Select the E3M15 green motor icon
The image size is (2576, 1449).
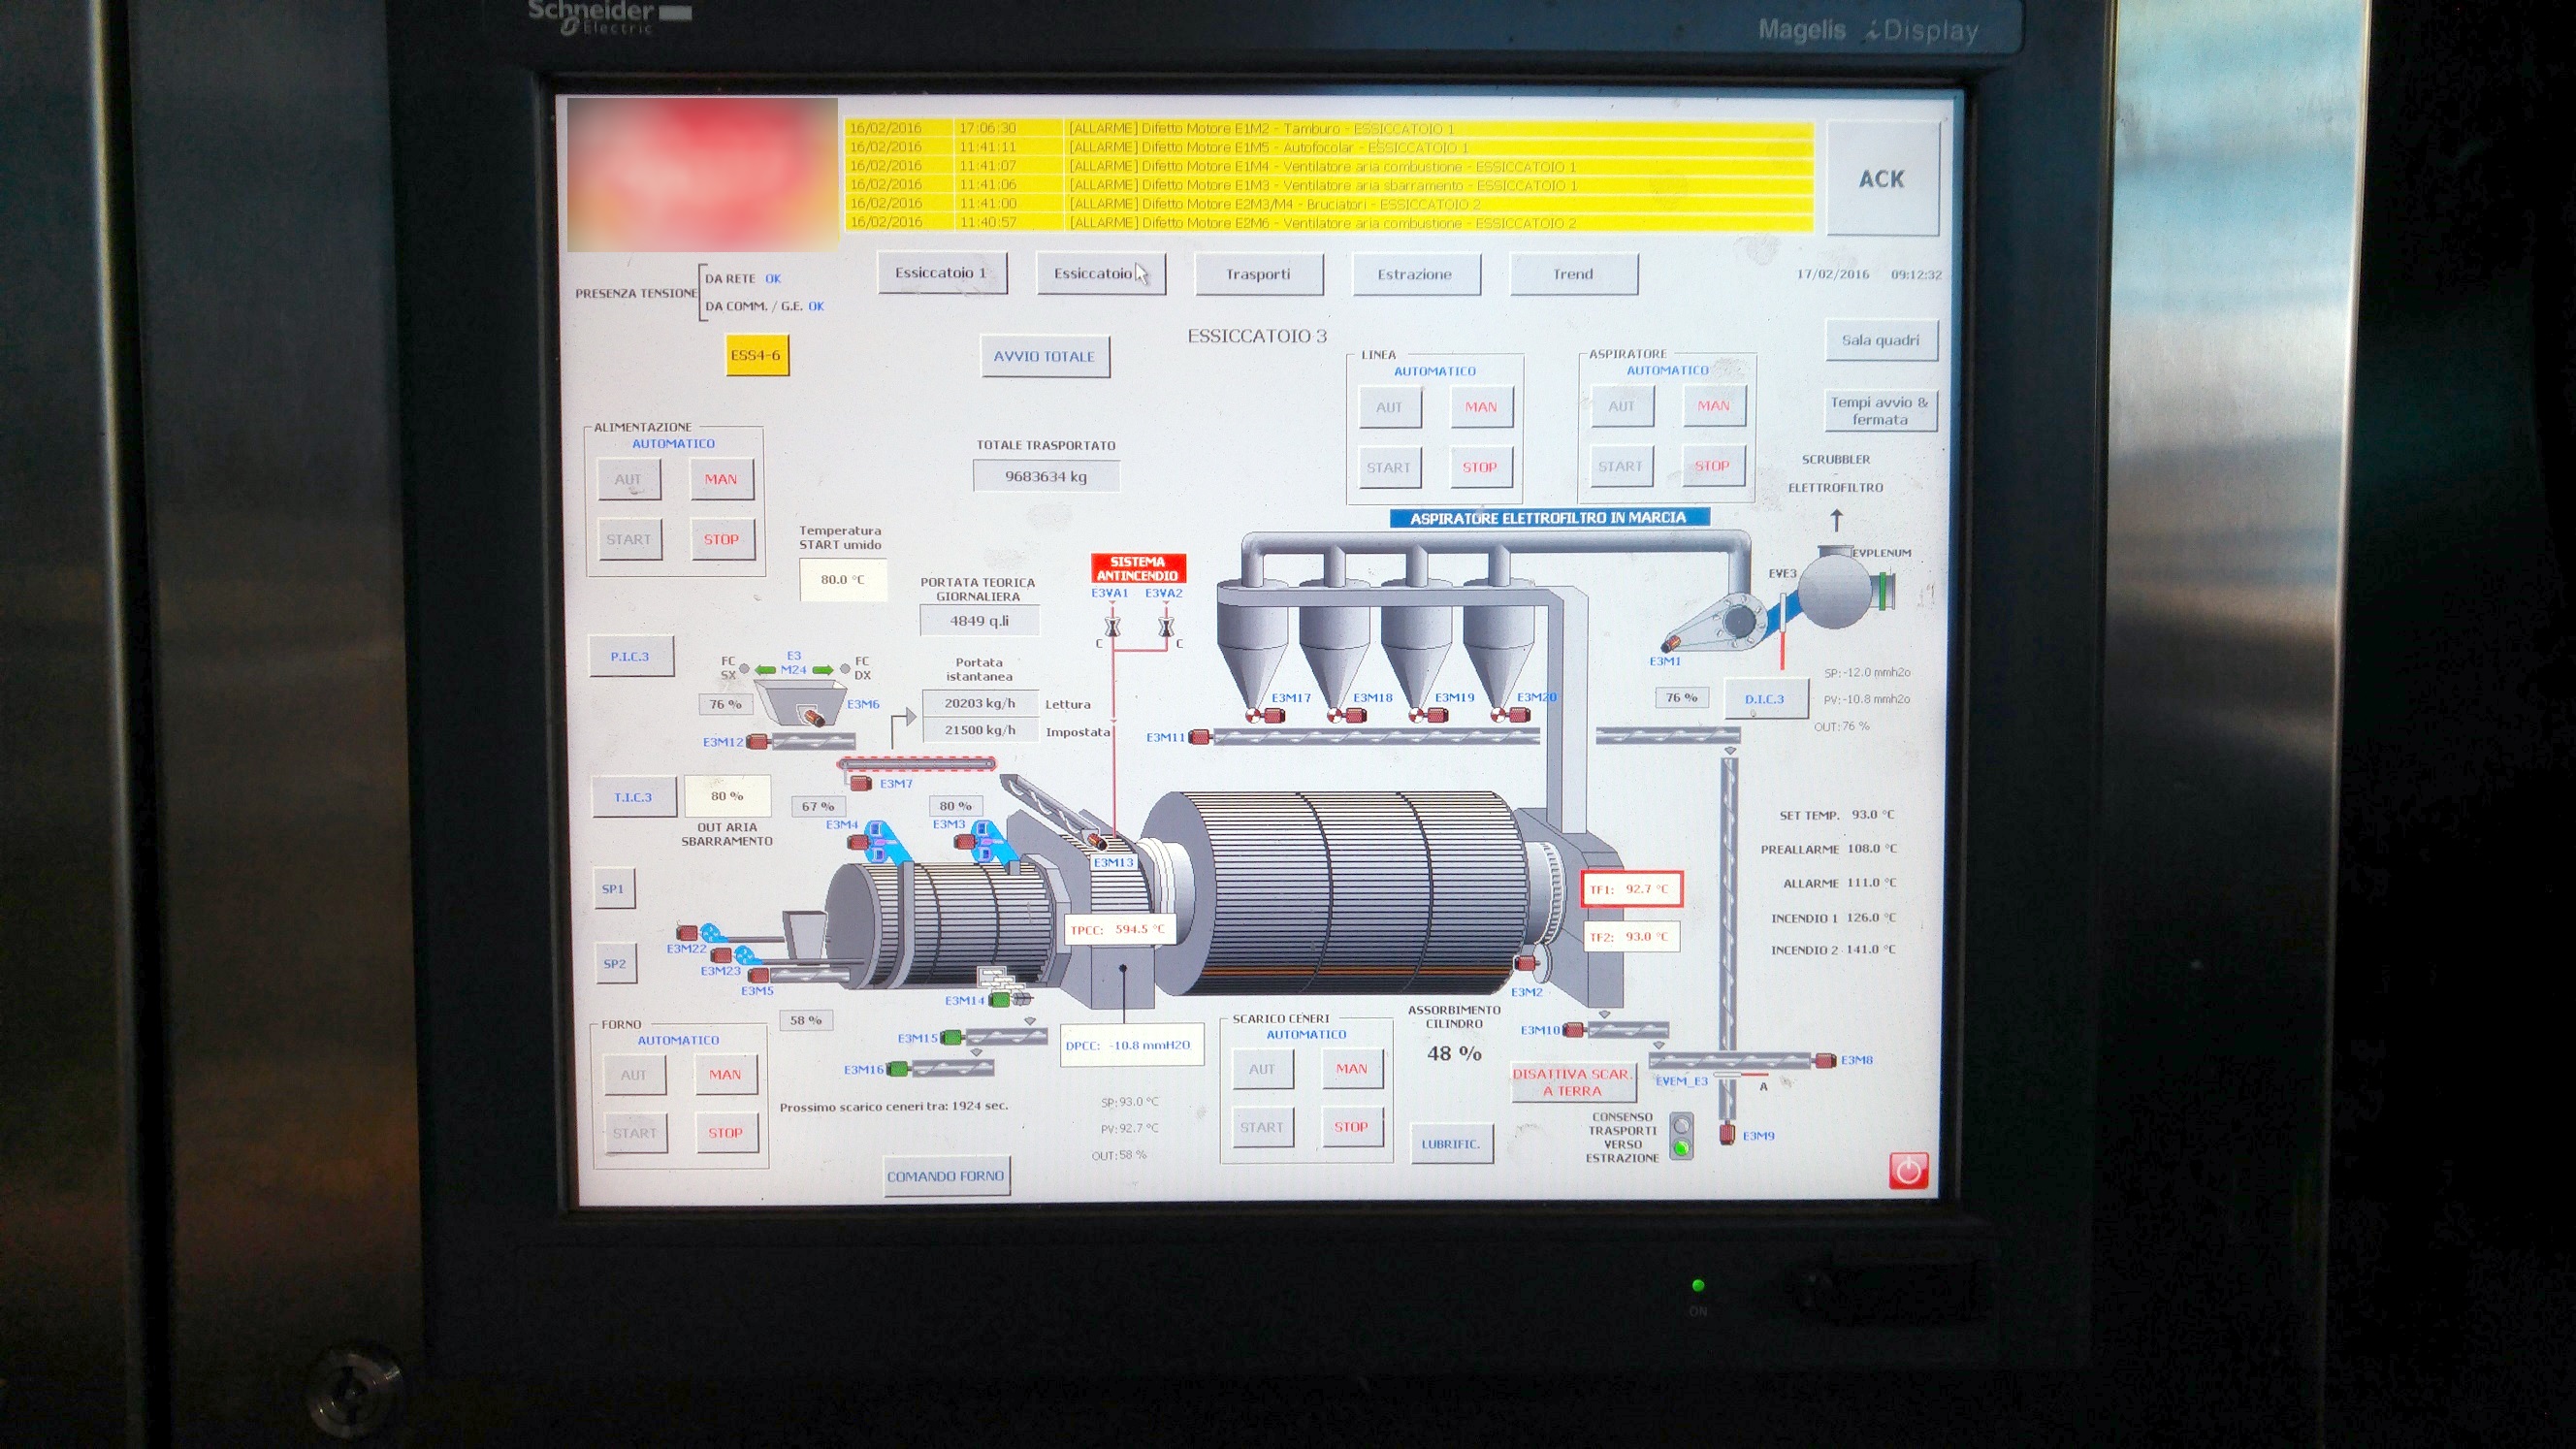tap(952, 1038)
